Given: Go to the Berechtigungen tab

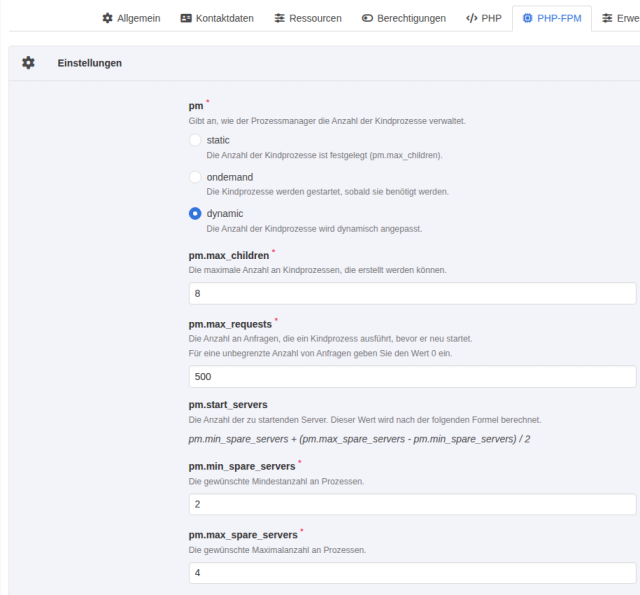Looking at the screenshot, I should point(404,18).
